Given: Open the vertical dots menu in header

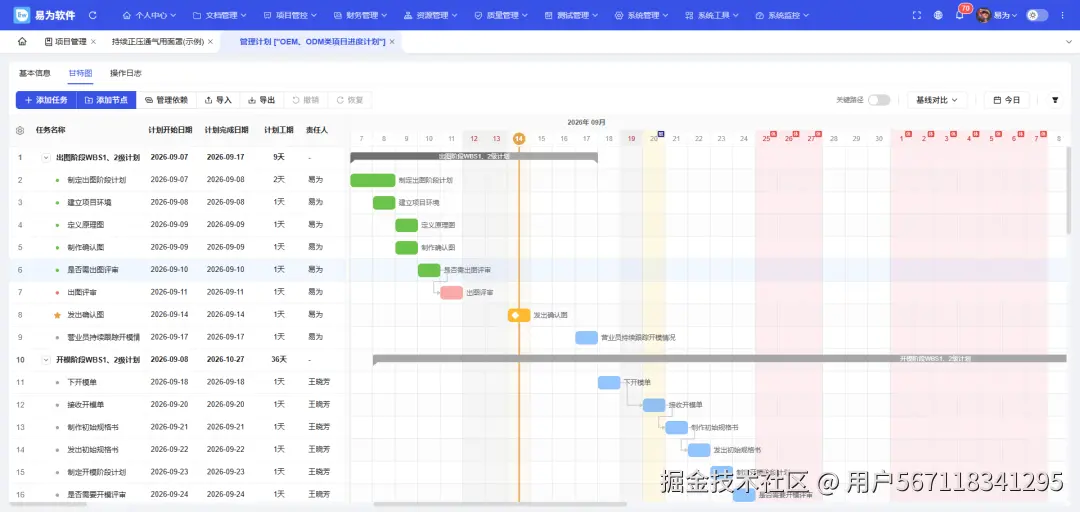Looking at the screenshot, I should pos(1062,15).
